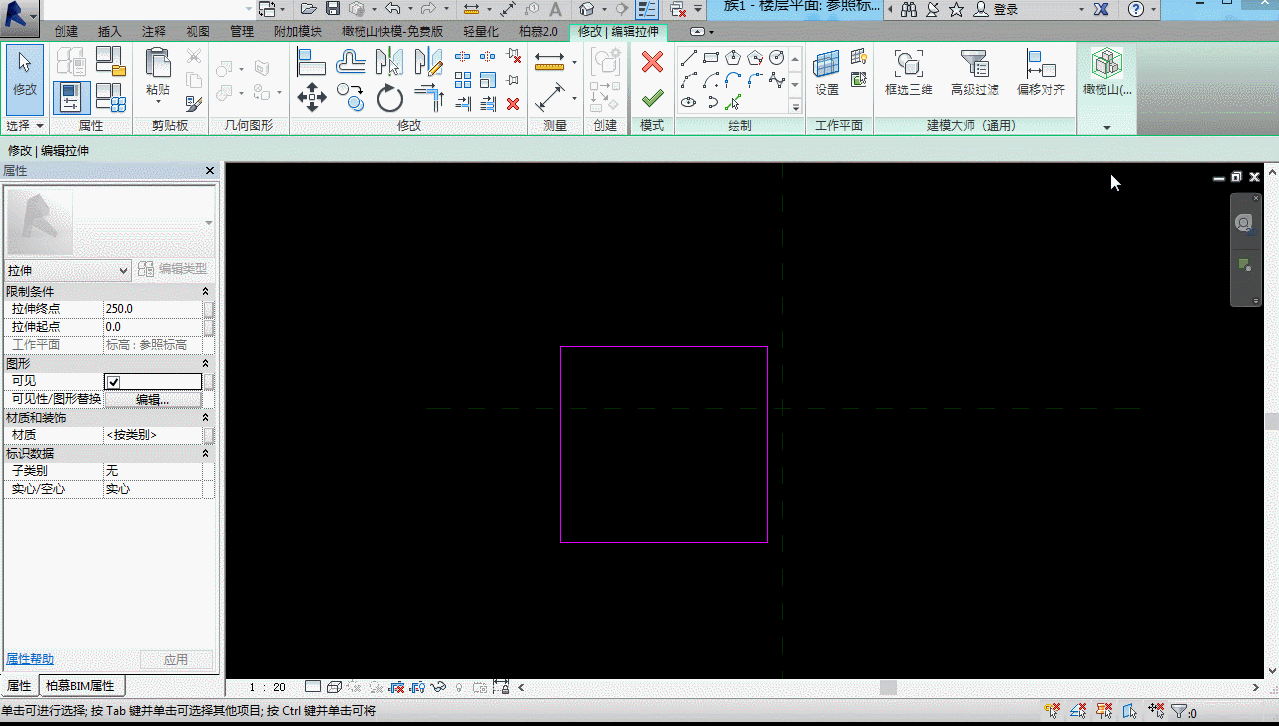Click the green checkmark Finish Edit Mode
Screen dimensions: 1279x726
click(652, 98)
